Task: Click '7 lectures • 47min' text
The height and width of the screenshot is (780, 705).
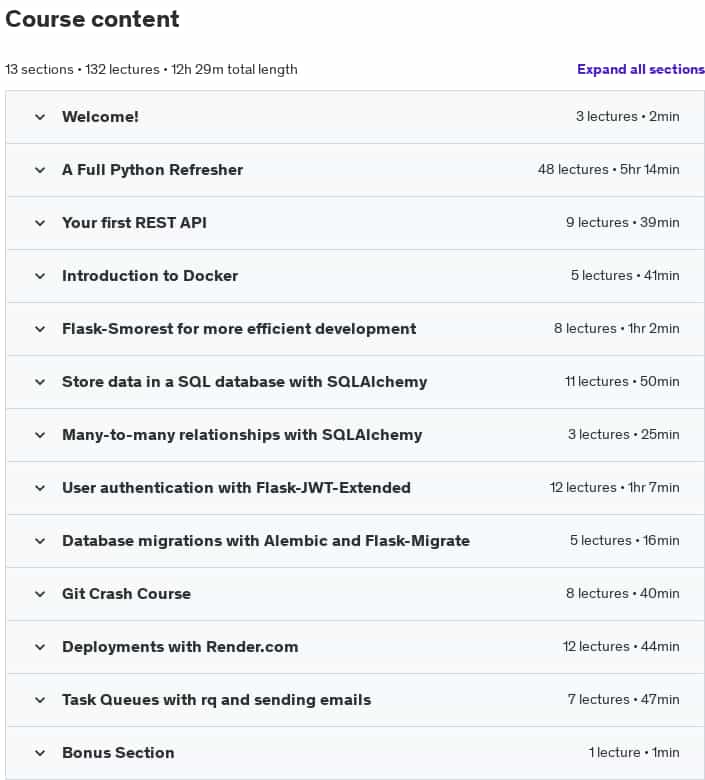Action: click(623, 699)
